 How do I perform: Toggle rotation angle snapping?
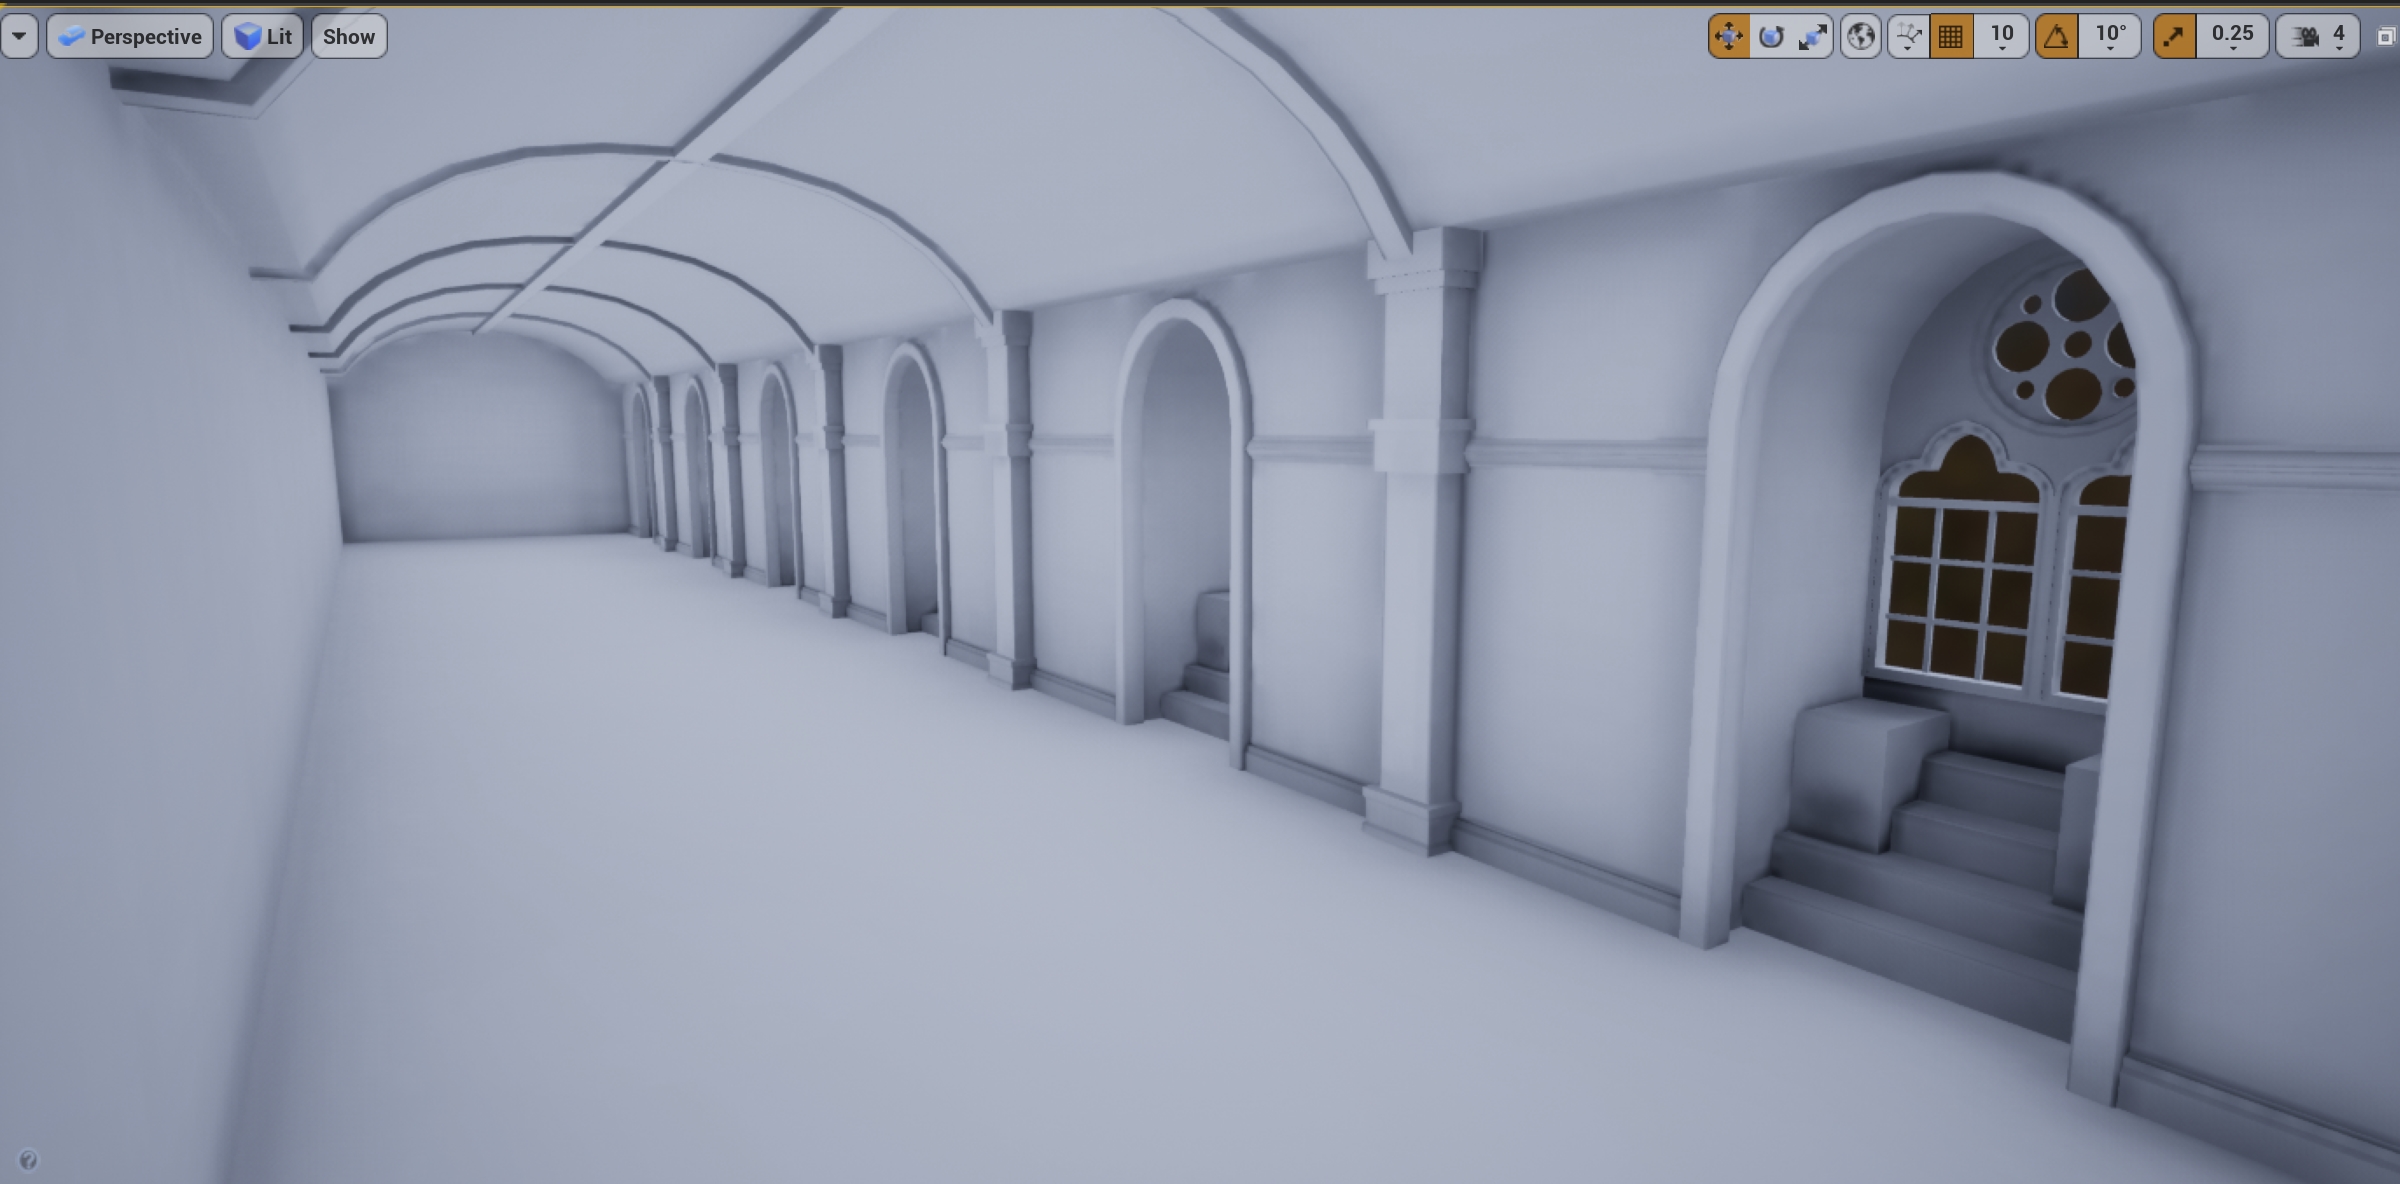(2056, 37)
